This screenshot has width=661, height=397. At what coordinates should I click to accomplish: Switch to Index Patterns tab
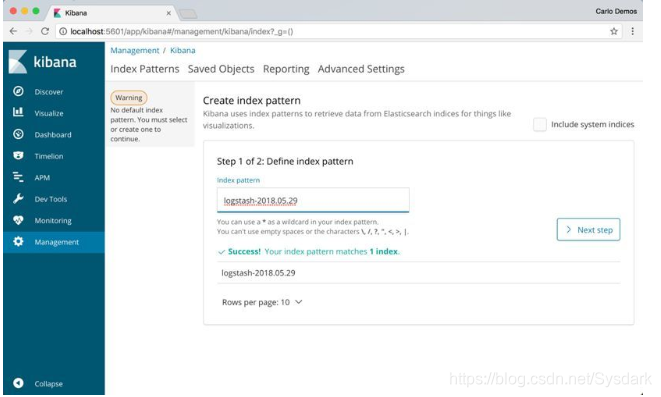[x=145, y=69]
